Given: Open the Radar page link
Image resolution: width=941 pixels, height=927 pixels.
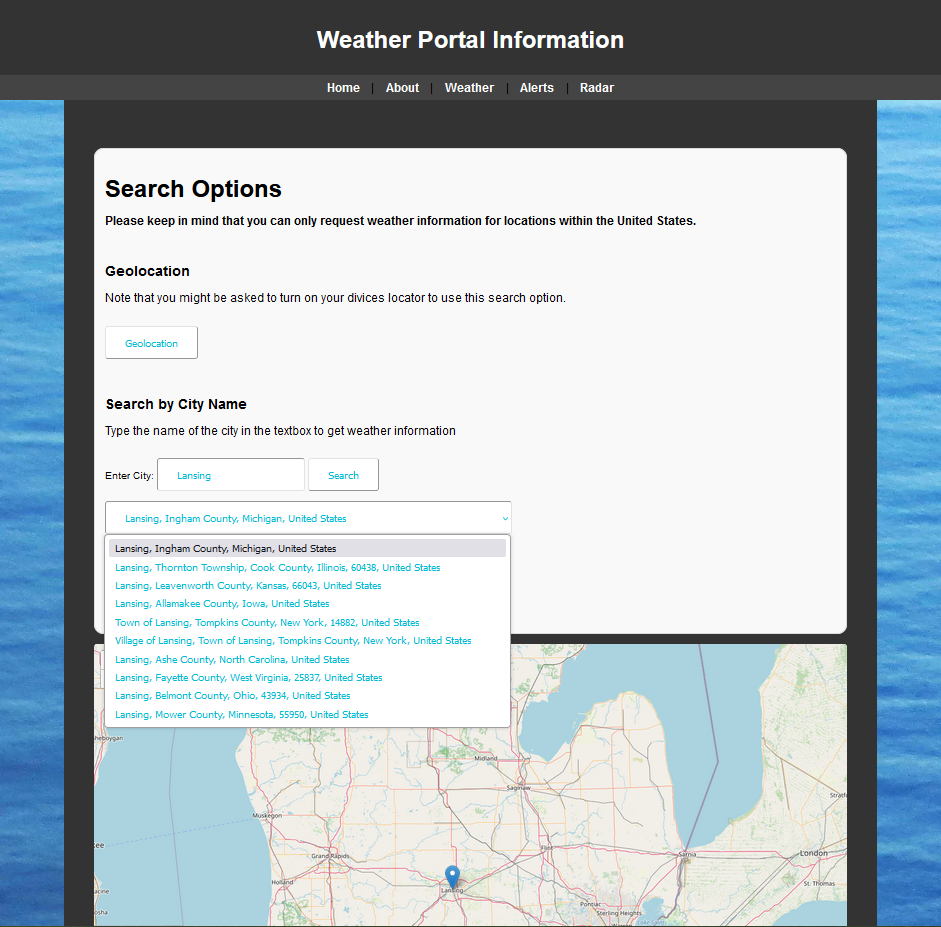Looking at the screenshot, I should point(597,88).
